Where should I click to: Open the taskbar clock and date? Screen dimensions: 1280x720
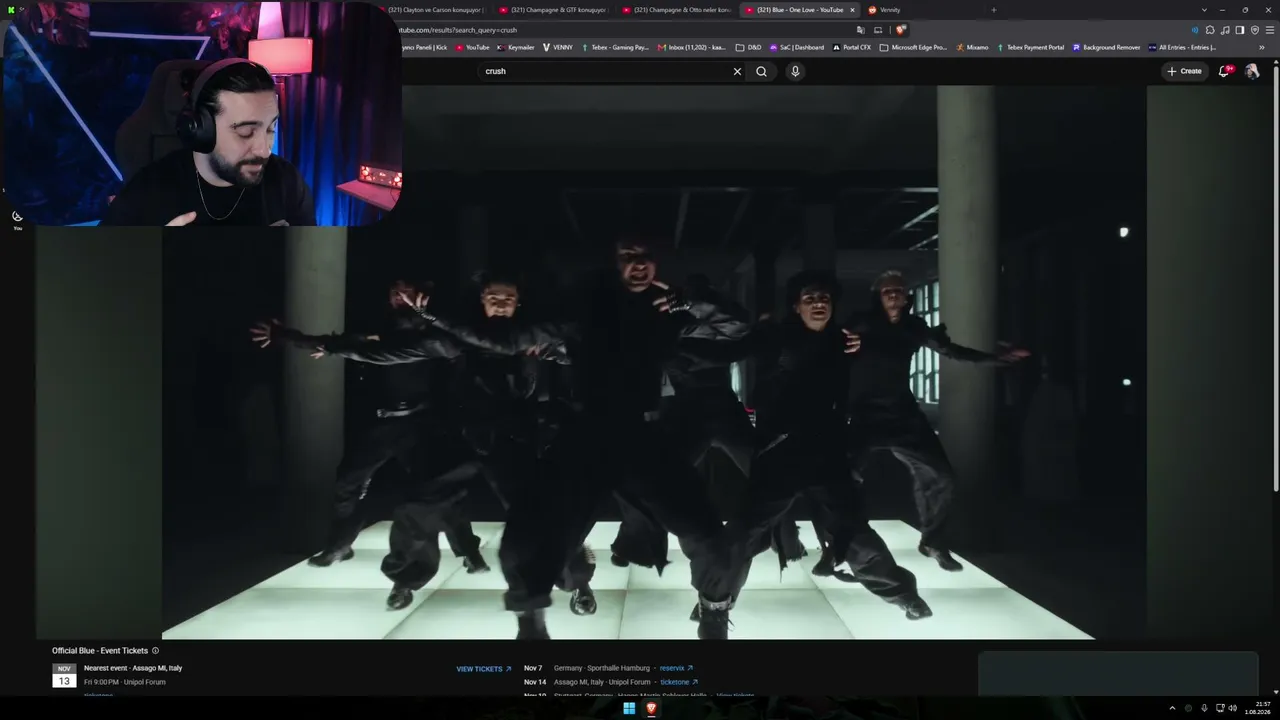pos(1258,708)
